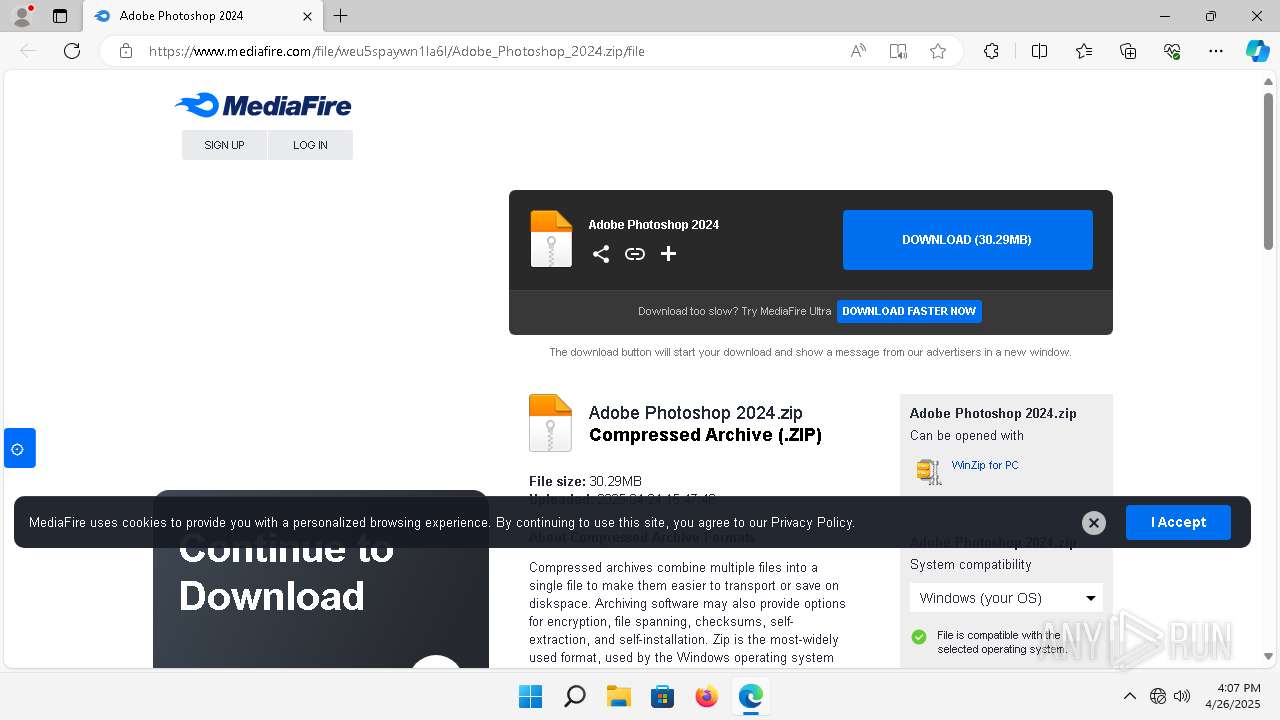This screenshot has height=720, width=1280.
Task: Open the browser Extensions icon
Action: click(991, 51)
